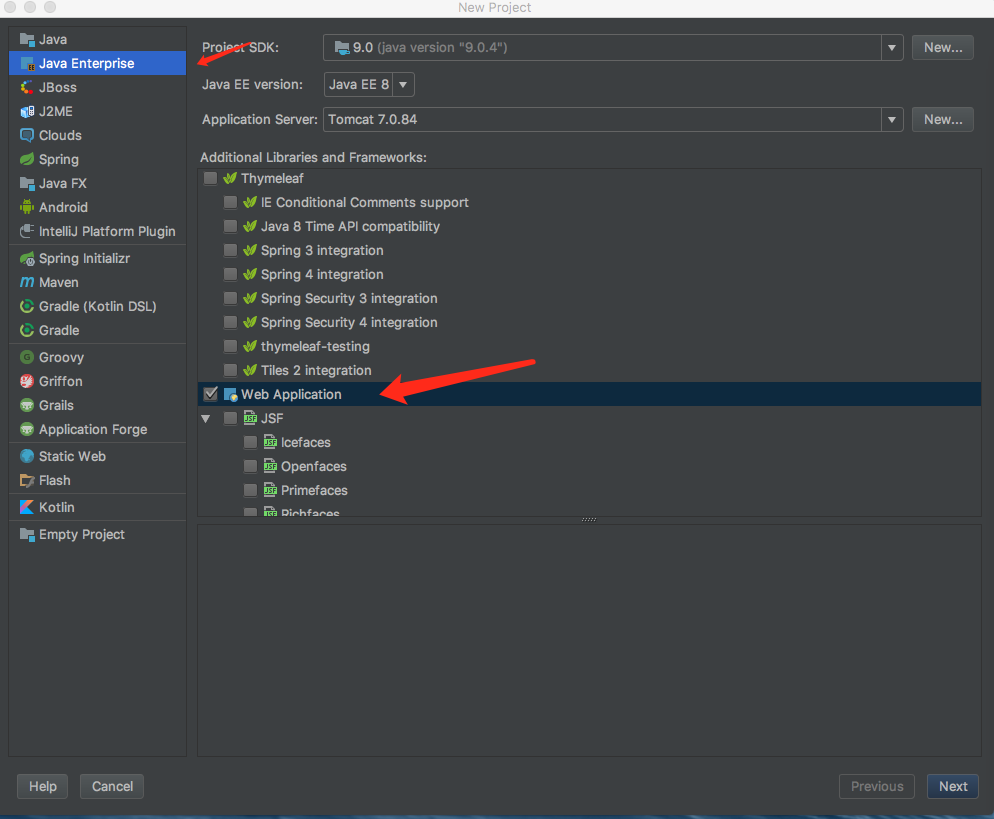The height and width of the screenshot is (819, 994).
Task: Click the Web Application framework icon
Action: 231,394
